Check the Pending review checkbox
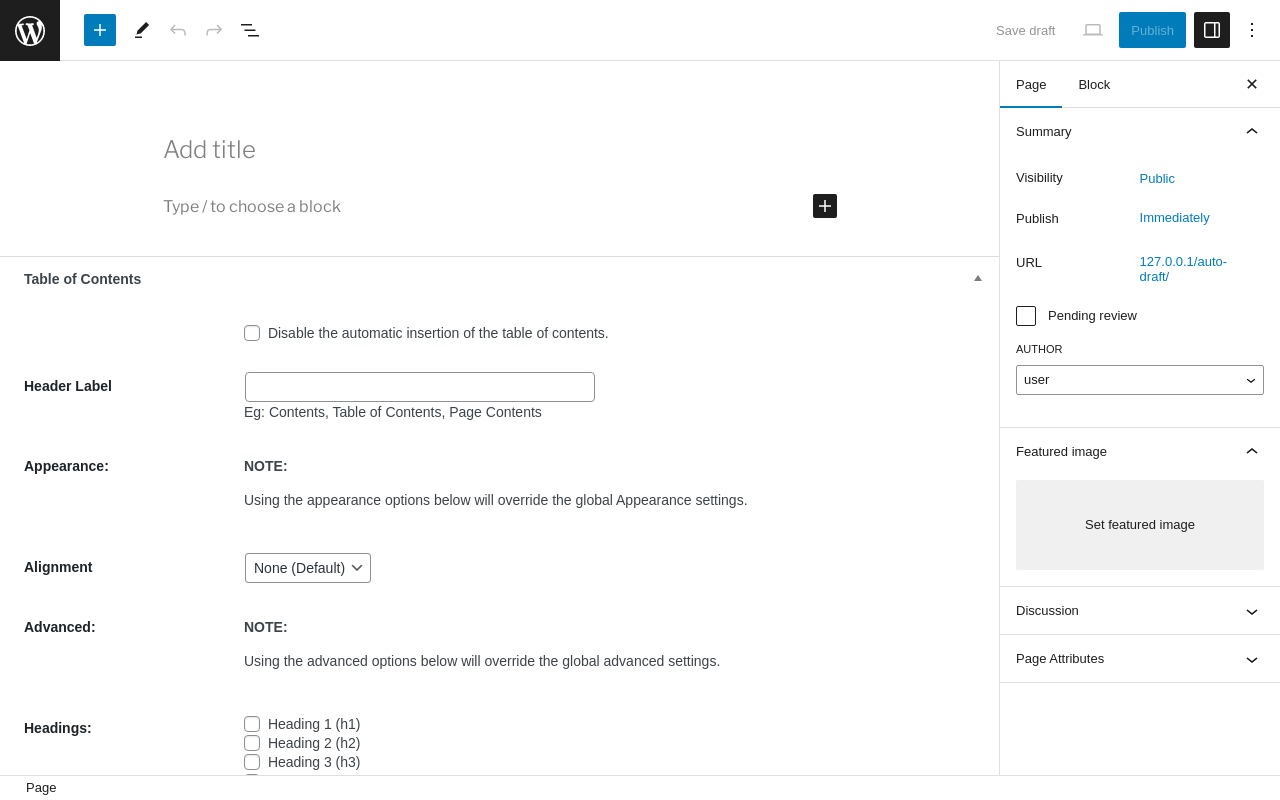Image resolution: width=1280 pixels, height=800 pixels. (x=1026, y=316)
